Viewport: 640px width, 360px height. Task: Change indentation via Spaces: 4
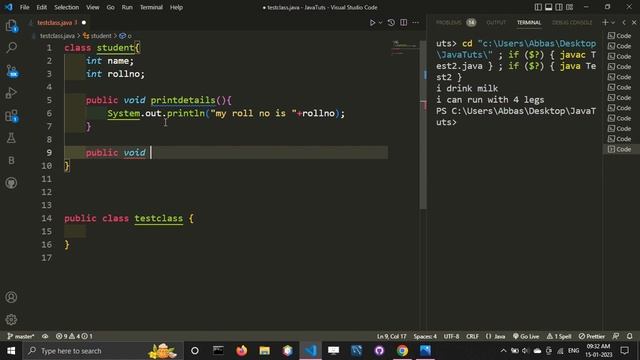click(425, 336)
